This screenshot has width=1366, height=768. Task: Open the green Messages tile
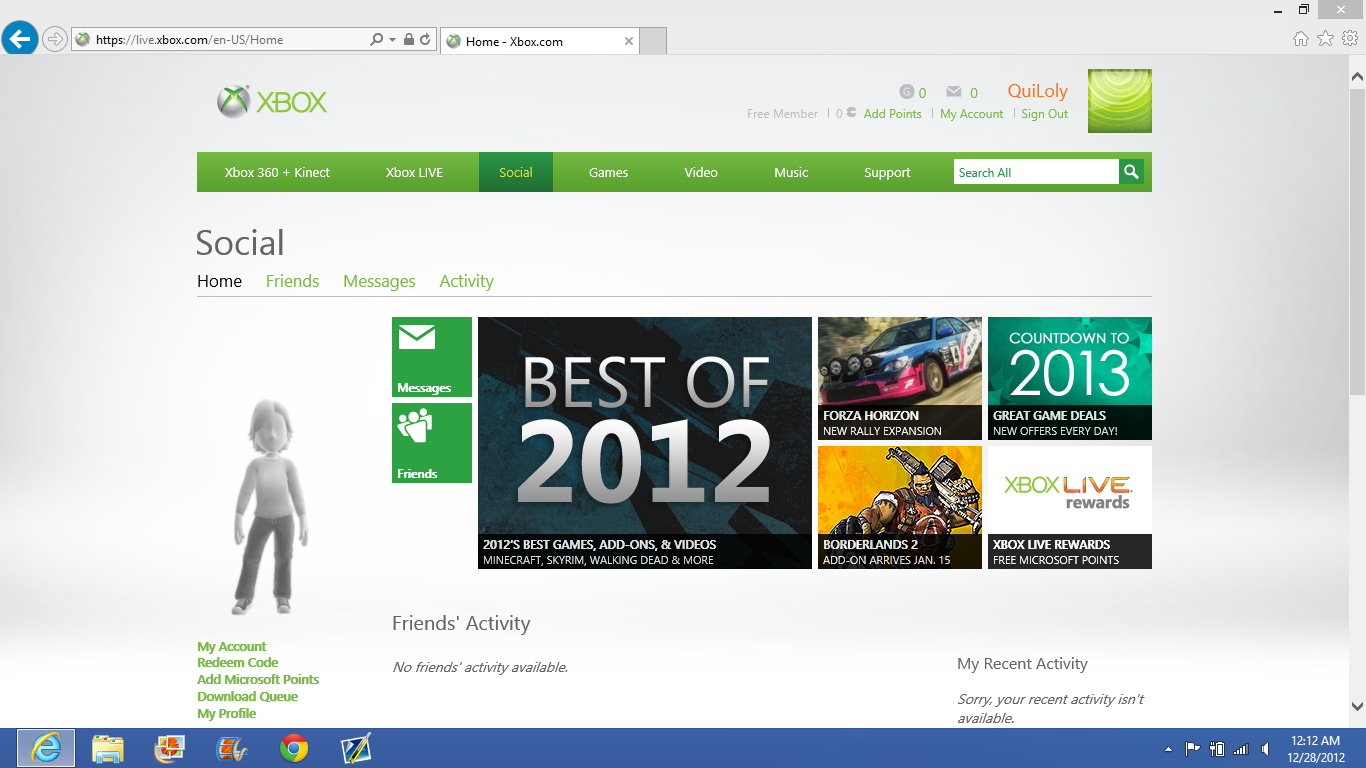tap(432, 357)
